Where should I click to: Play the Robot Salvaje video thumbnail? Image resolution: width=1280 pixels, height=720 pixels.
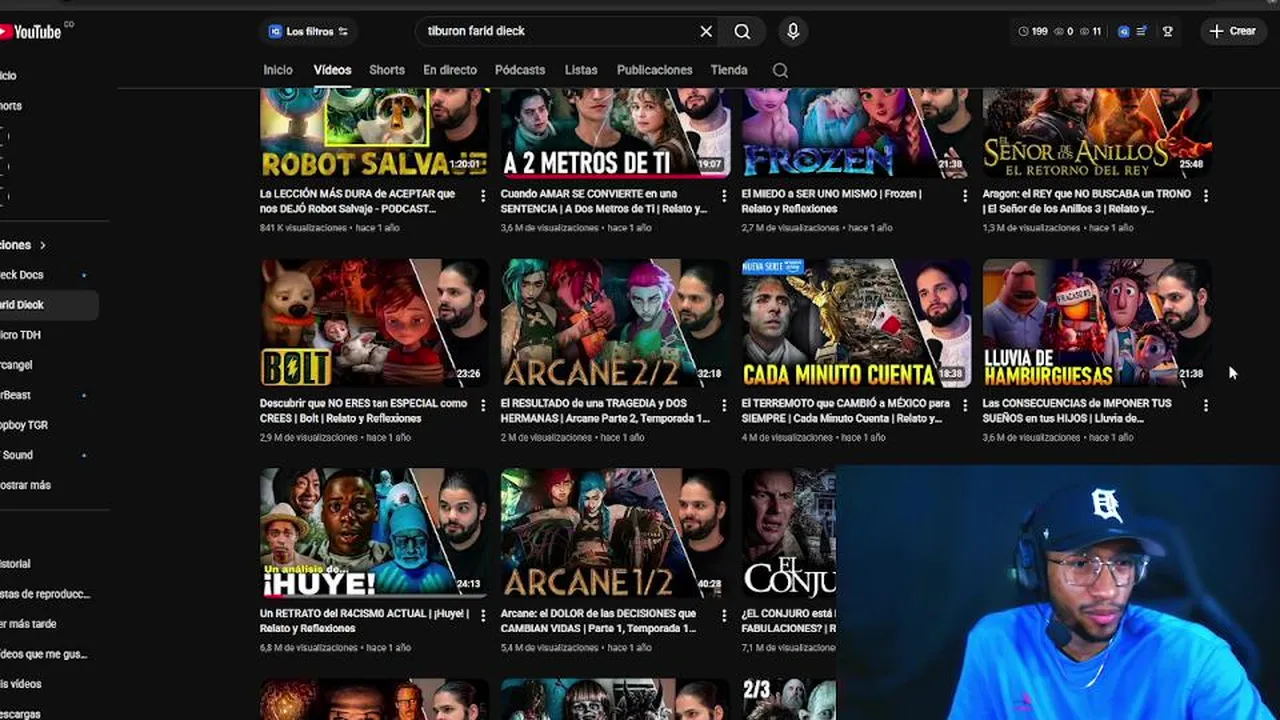coord(374,133)
